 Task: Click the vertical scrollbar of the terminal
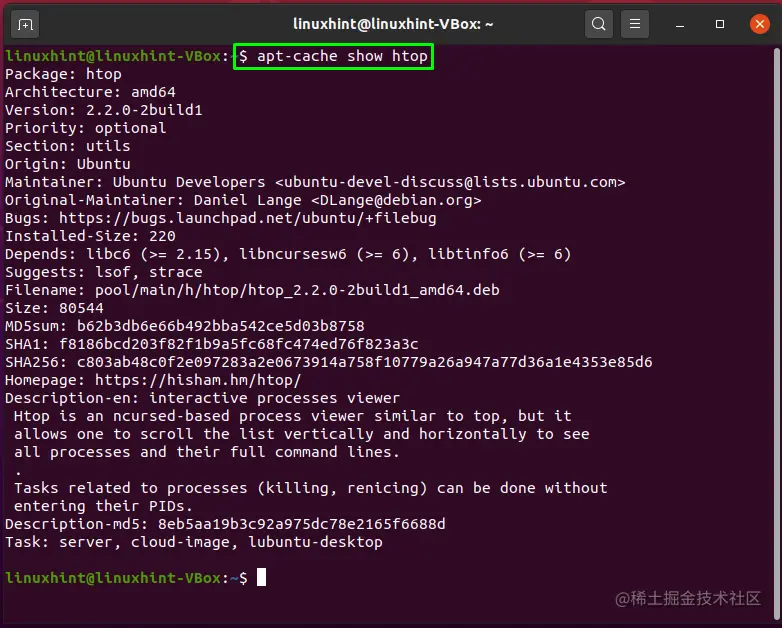pos(777,334)
